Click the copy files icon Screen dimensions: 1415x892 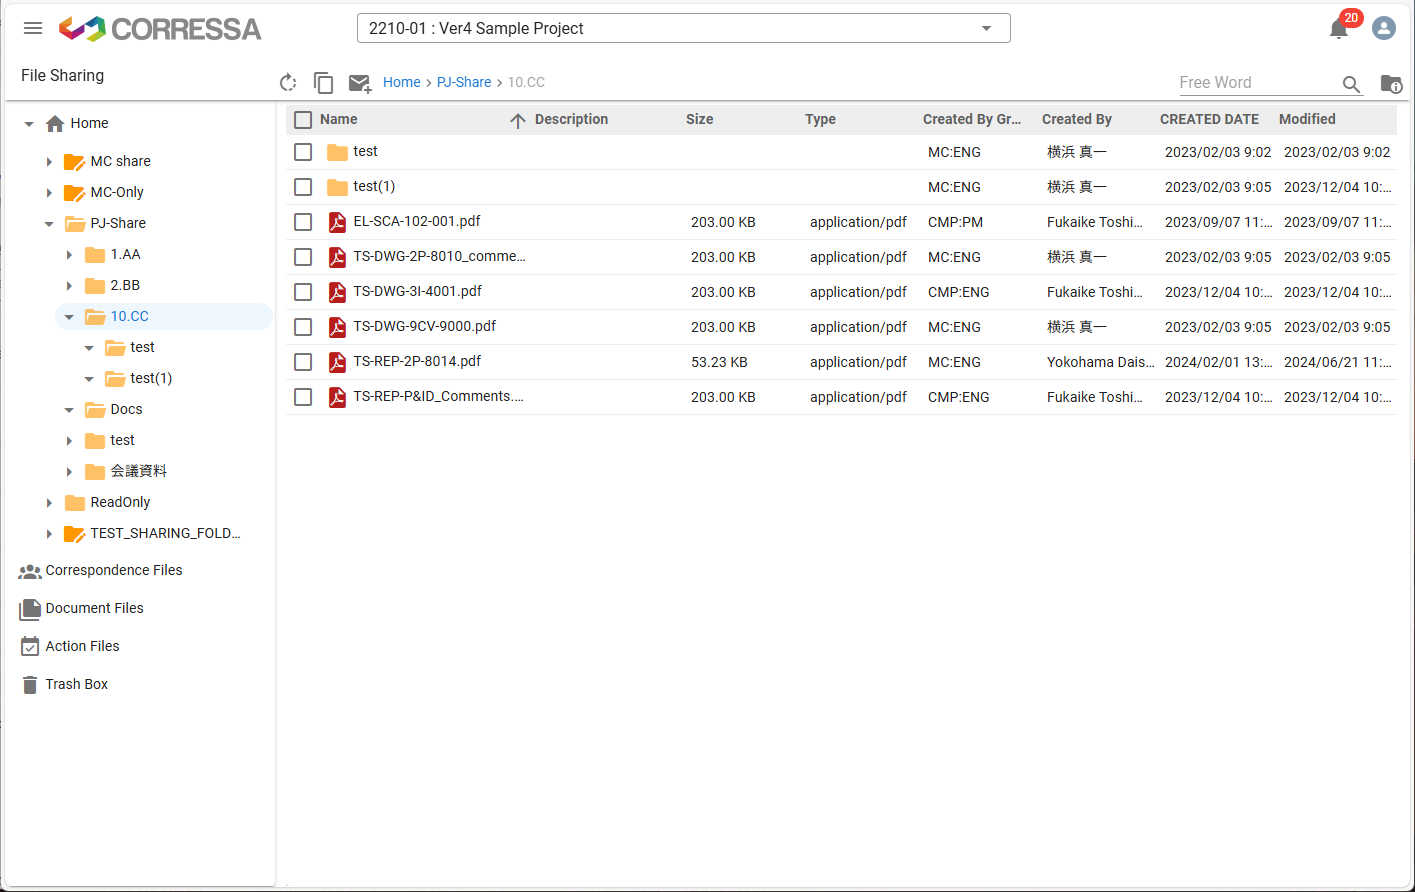324,82
